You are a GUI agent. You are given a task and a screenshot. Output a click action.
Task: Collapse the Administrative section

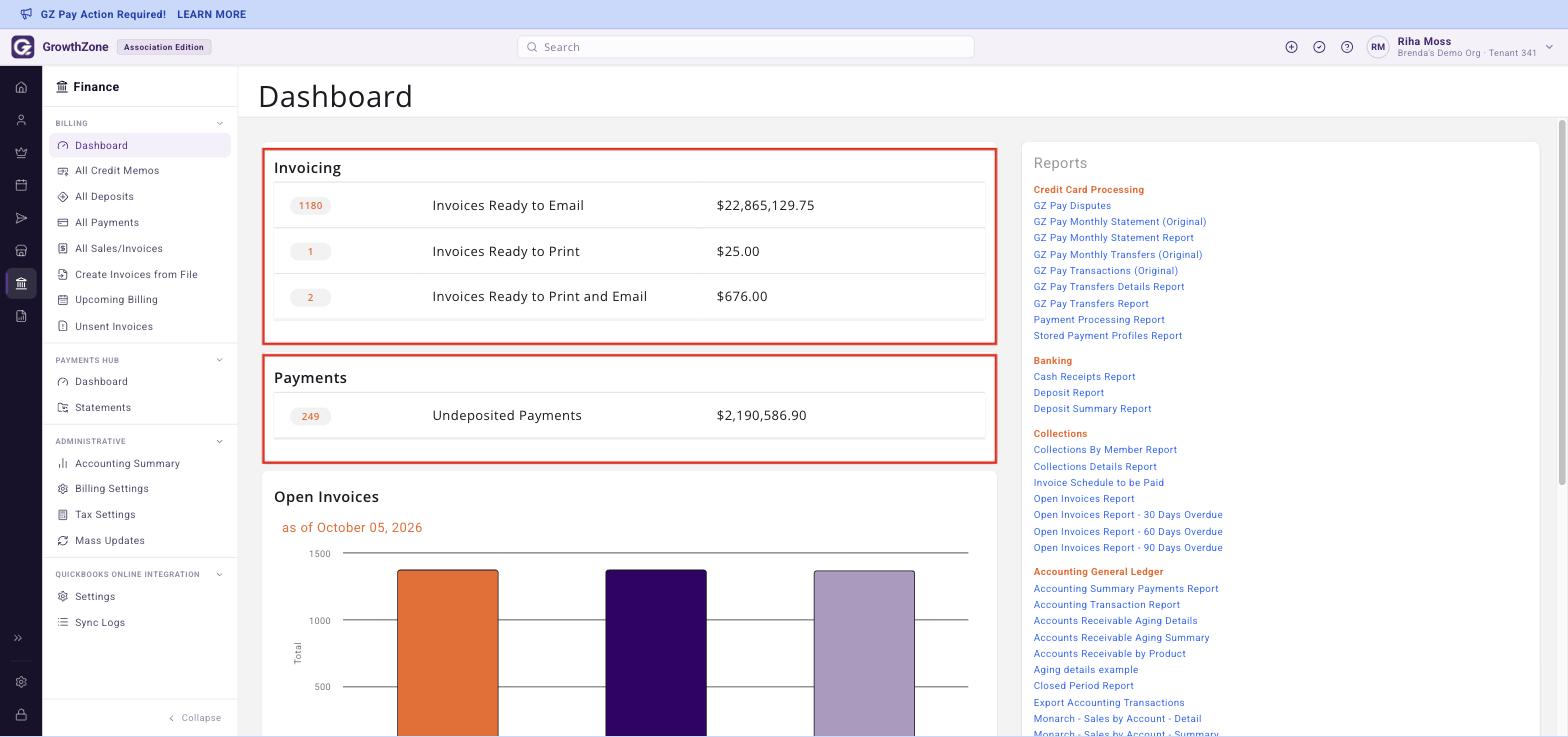point(220,442)
